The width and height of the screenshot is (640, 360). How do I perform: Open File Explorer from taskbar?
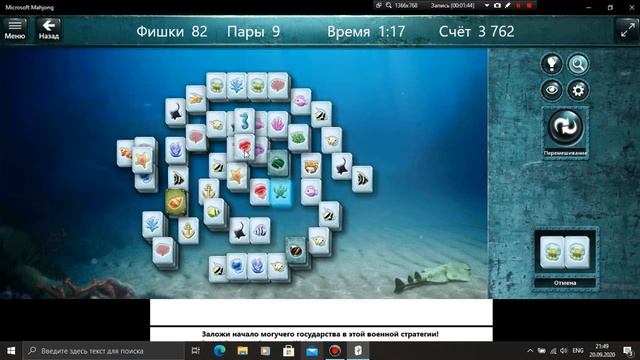point(242,351)
